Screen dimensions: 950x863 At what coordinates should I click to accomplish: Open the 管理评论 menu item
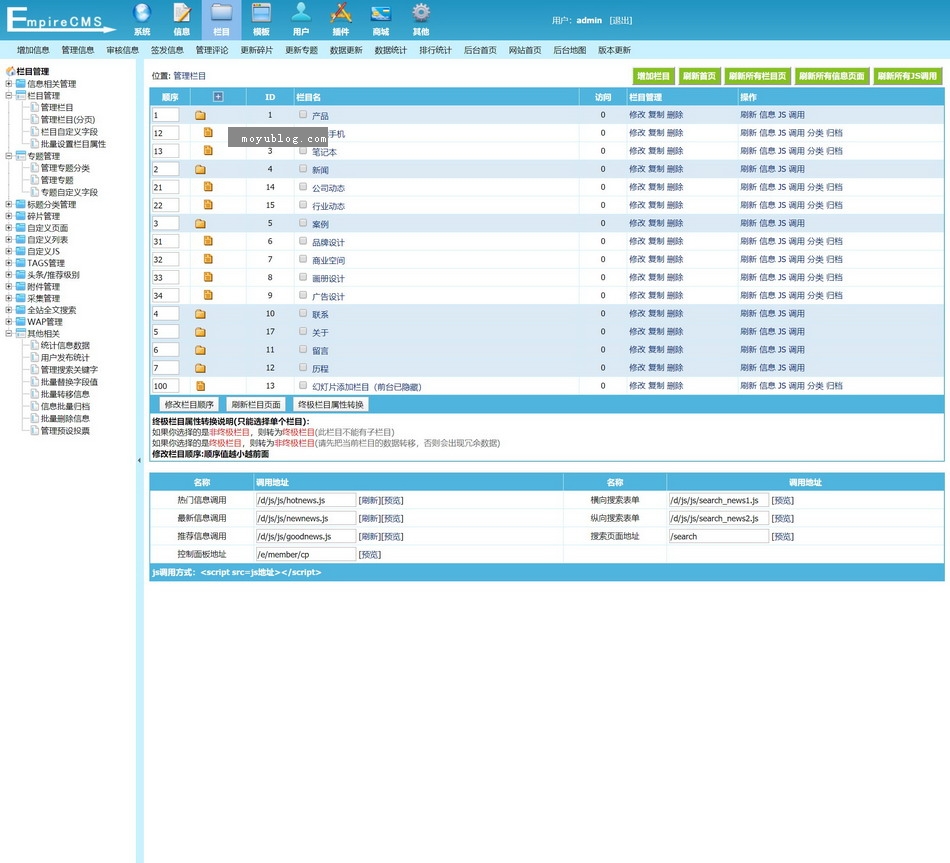[x=212, y=50]
